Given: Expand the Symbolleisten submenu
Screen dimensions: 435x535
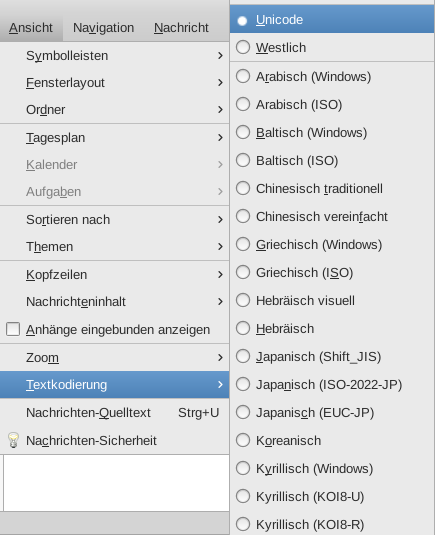Looking at the screenshot, I should [x=114, y=55].
